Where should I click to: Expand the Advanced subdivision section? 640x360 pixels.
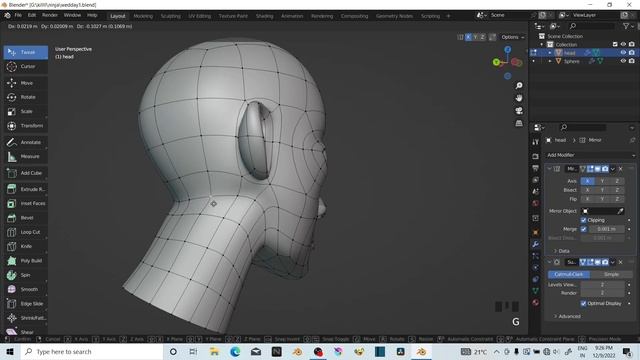[567, 316]
